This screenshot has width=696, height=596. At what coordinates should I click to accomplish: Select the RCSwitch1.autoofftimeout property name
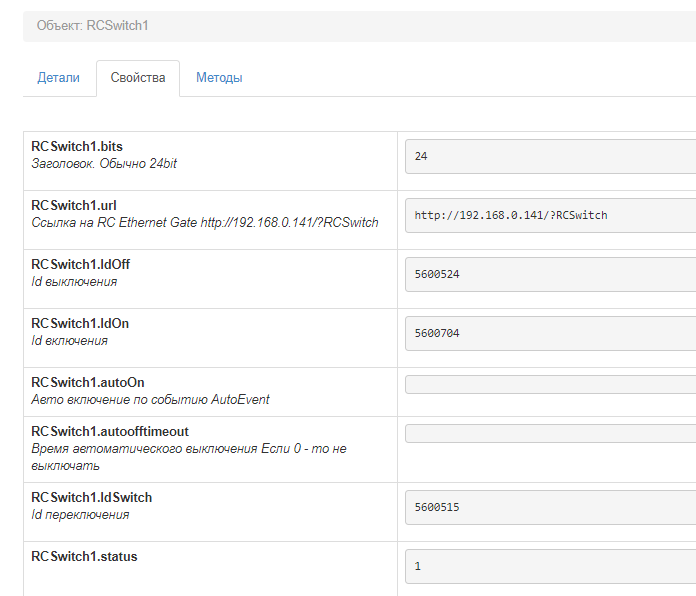110,432
